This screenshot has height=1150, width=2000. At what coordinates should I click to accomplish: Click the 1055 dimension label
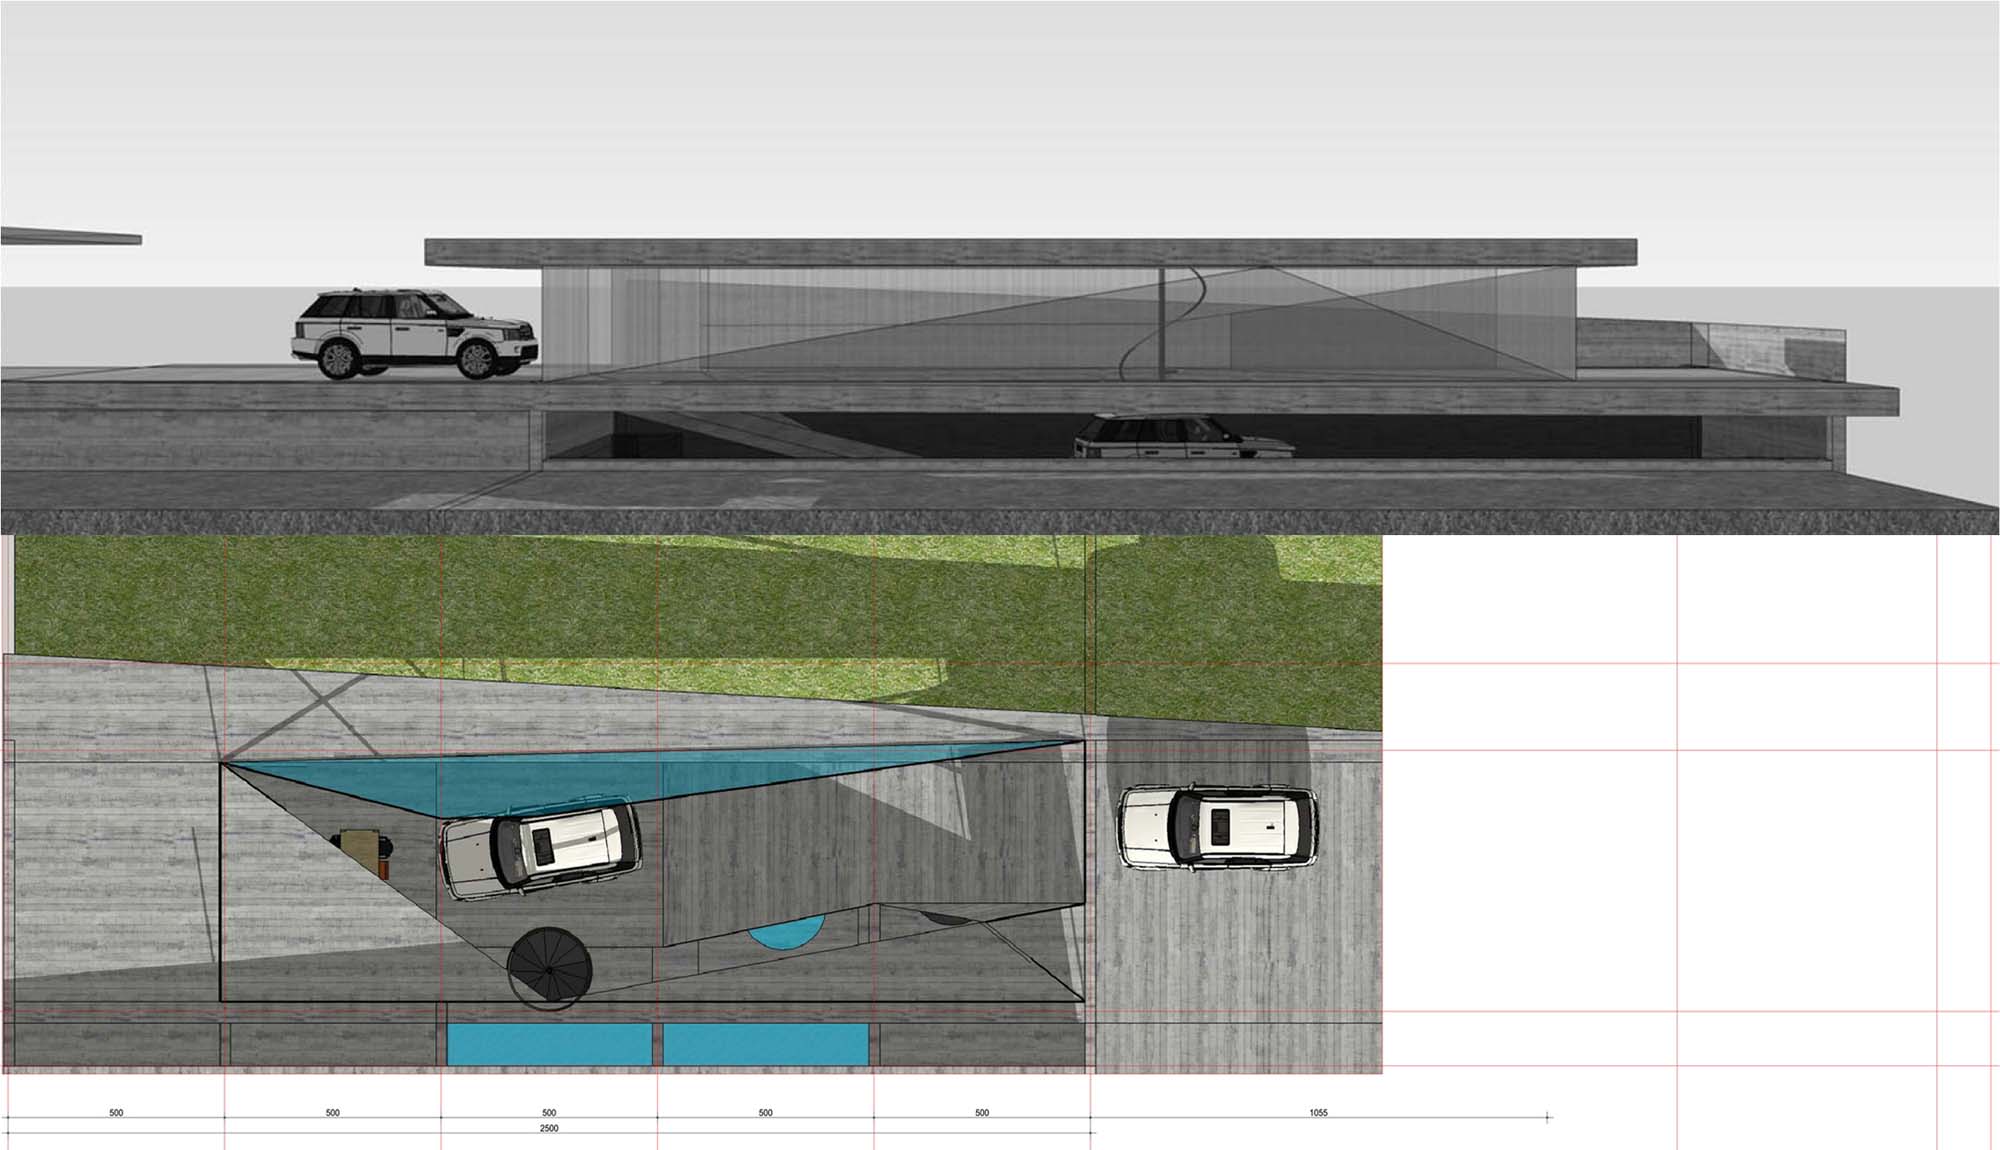tap(1318, 1112)
